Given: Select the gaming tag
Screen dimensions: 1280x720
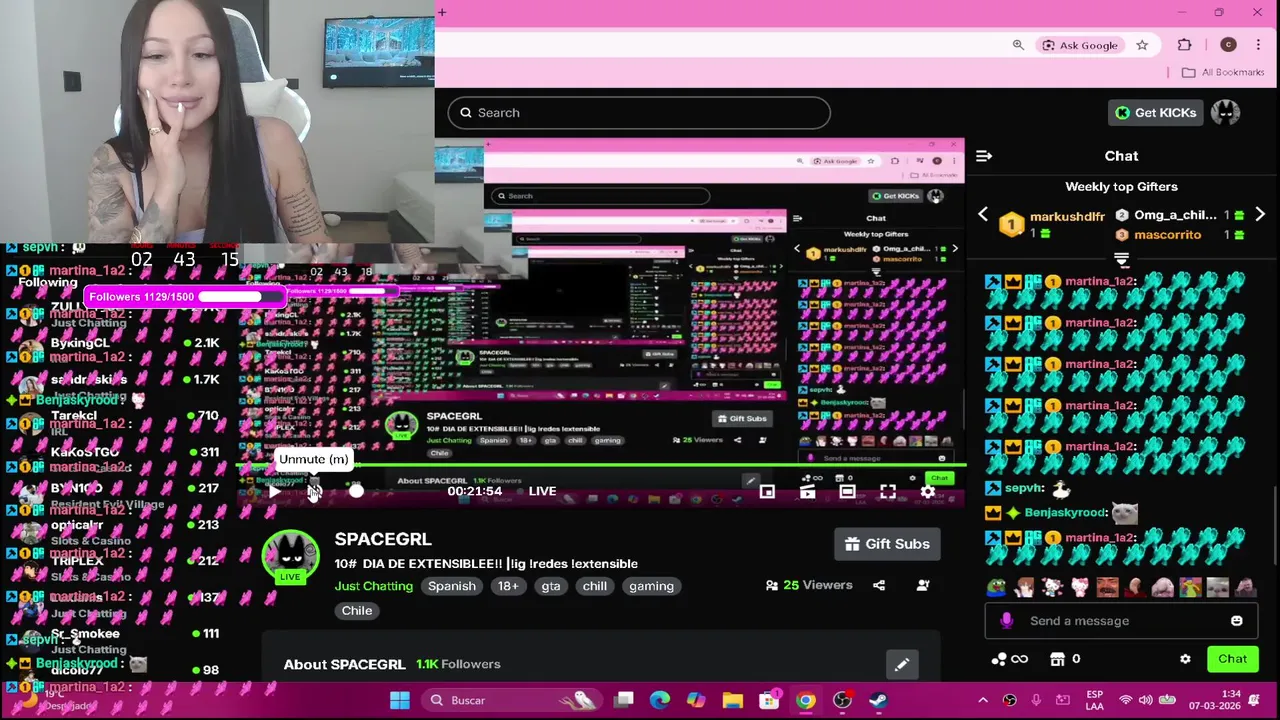Looking at the screenshot, I should pyautogui.click(x=651, y=586).
